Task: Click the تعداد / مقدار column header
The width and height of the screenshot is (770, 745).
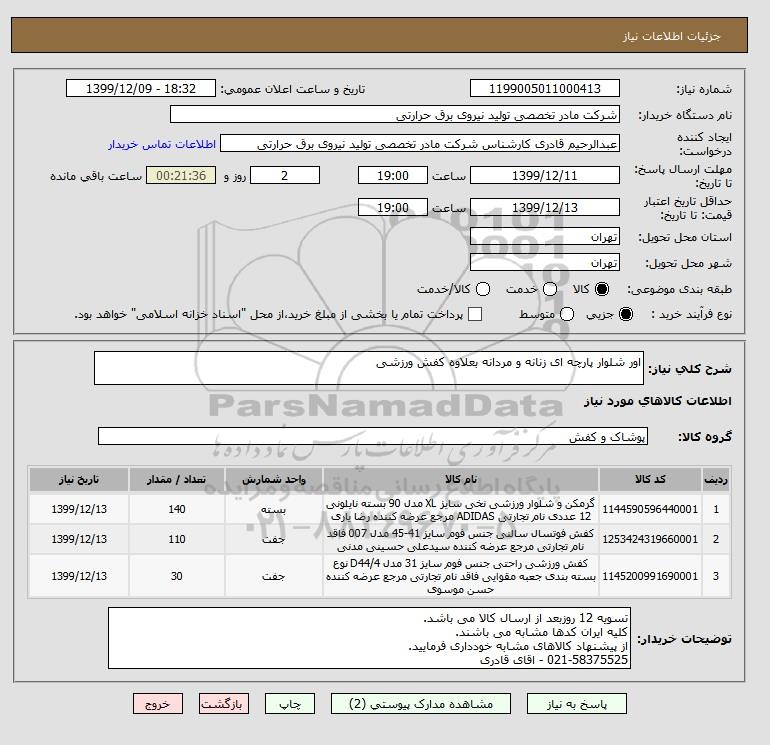Action: 177,479
